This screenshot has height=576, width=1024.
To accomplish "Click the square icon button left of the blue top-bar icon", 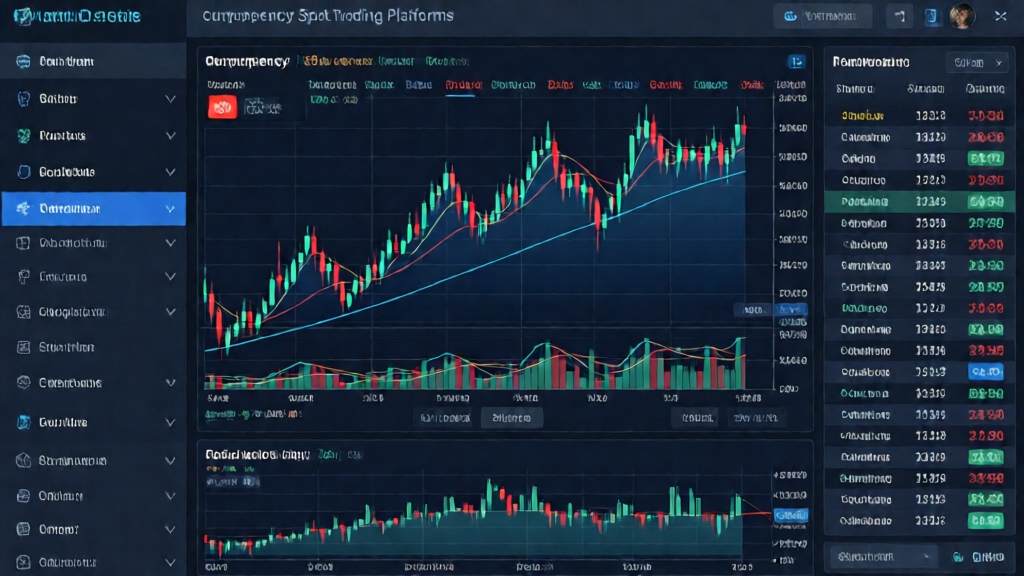I will click(899, 16).
